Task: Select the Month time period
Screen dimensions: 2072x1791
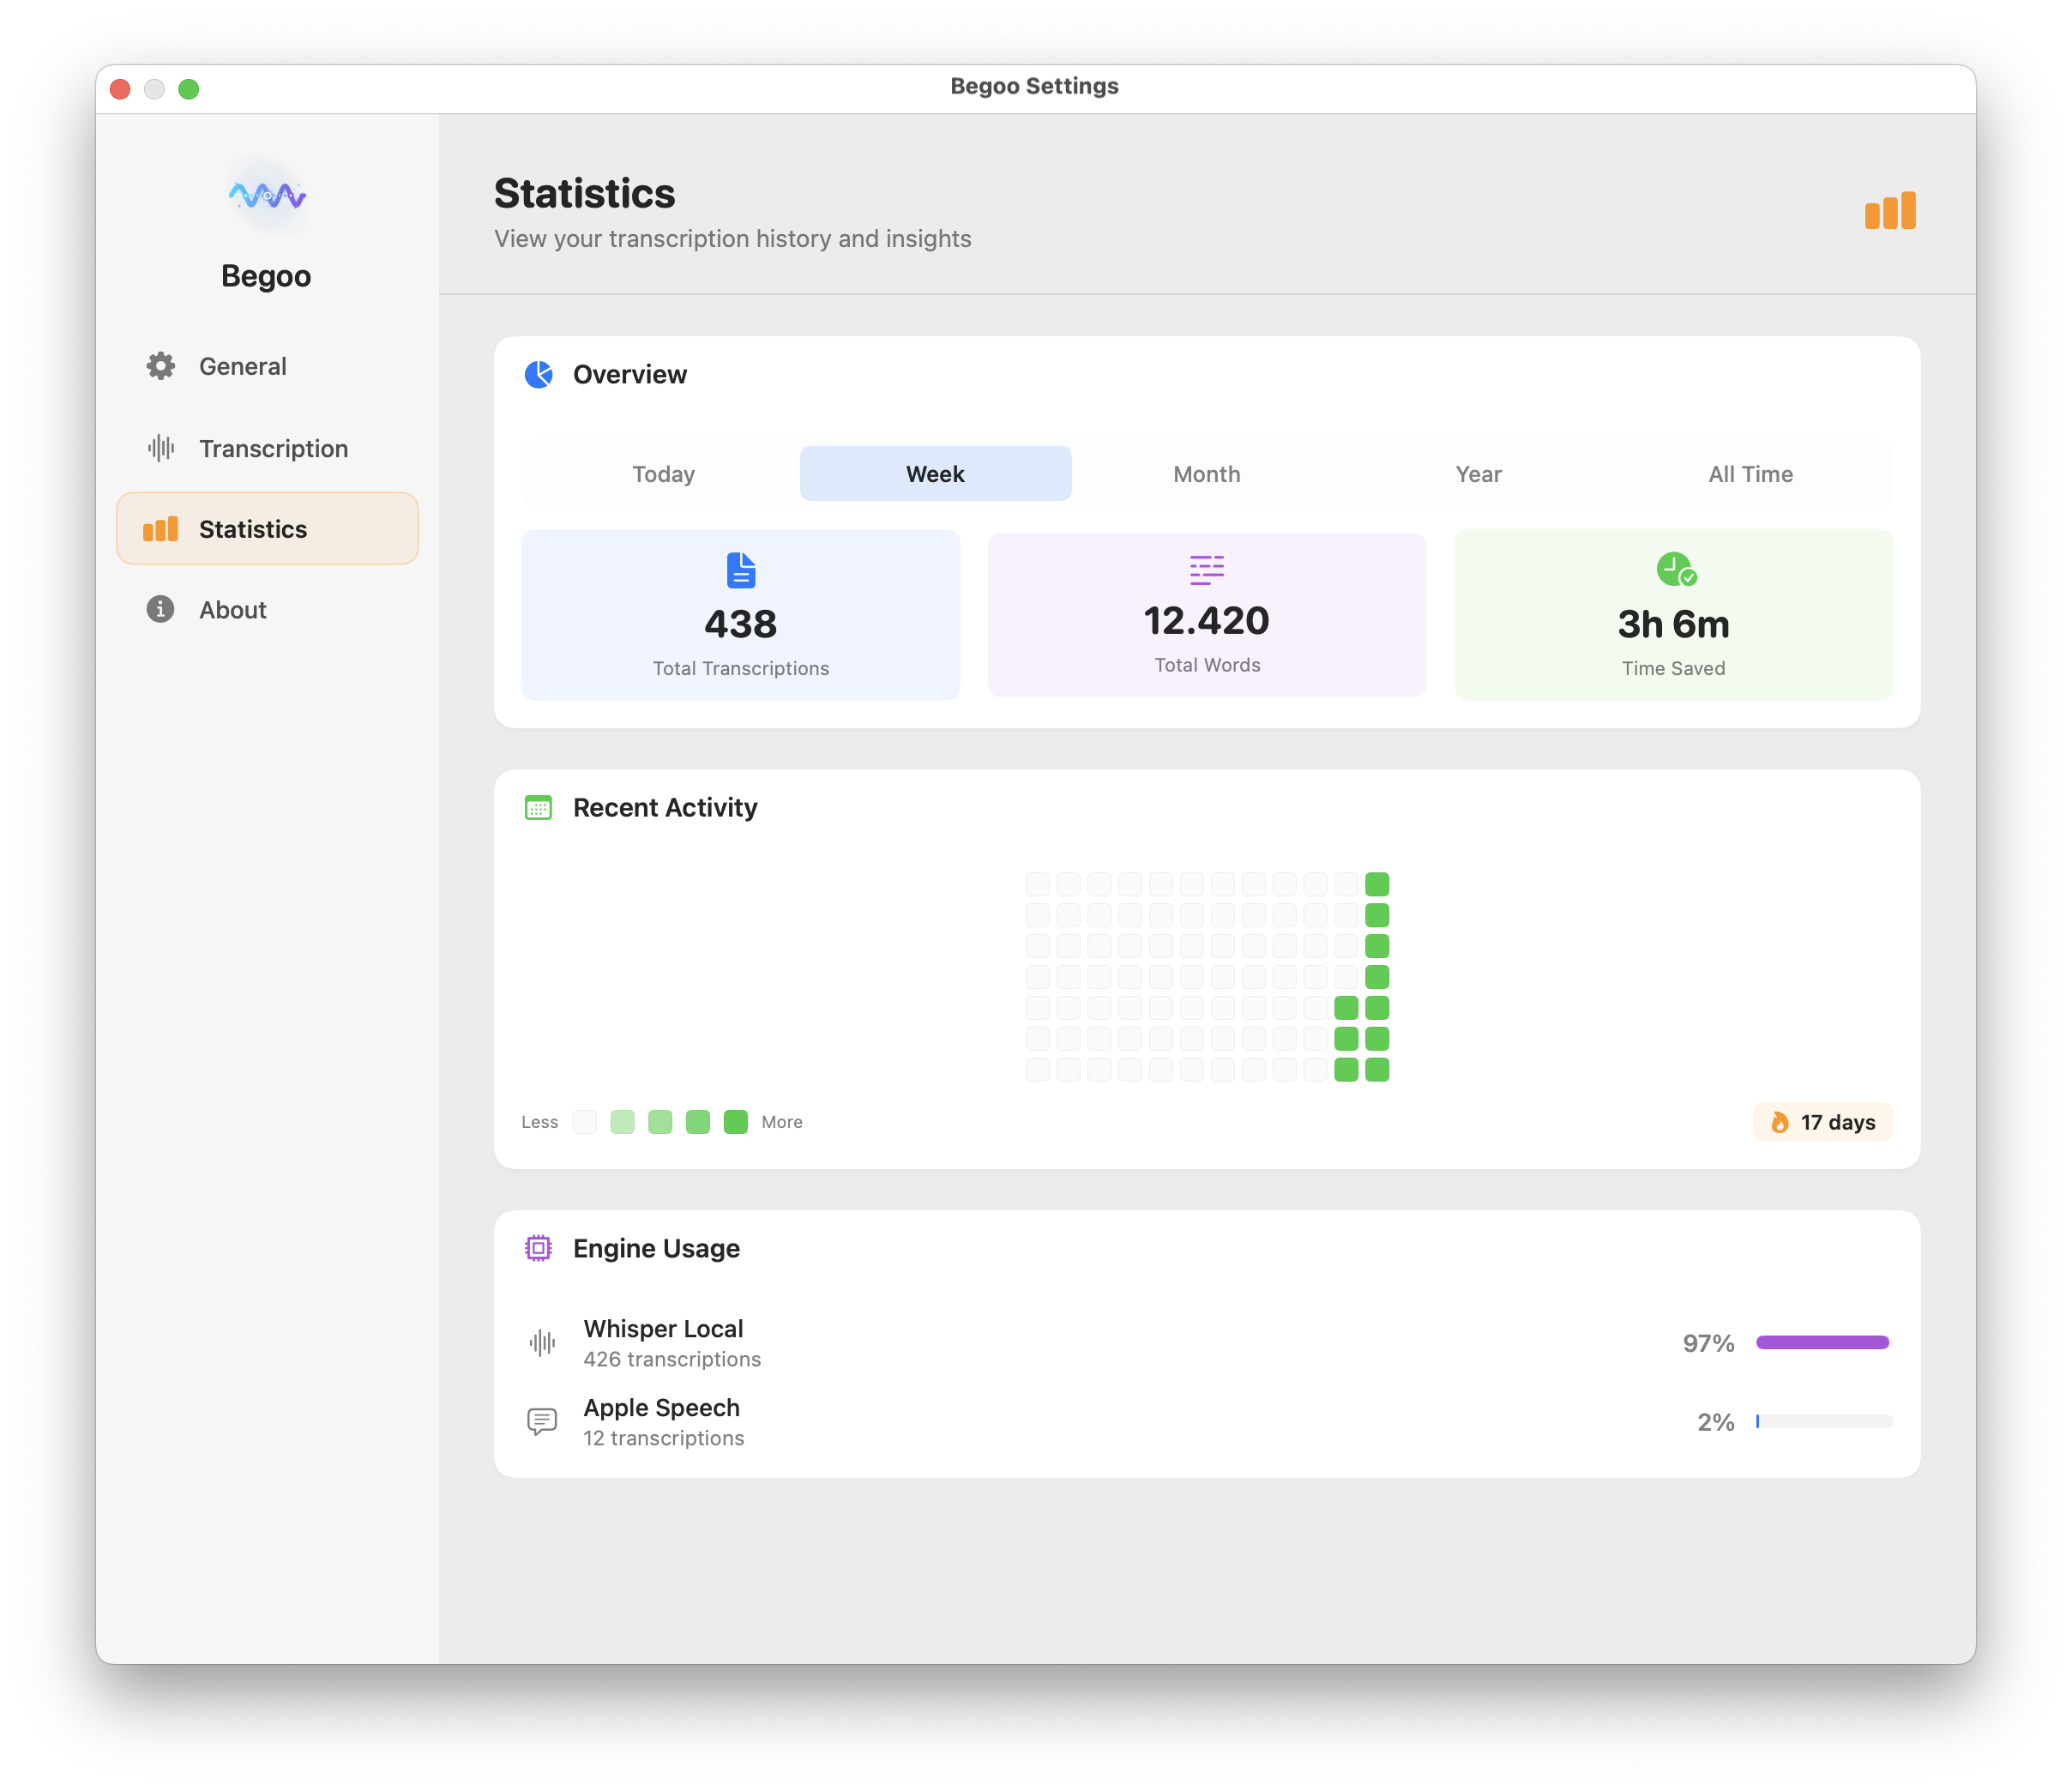Action: [1206, 473]
